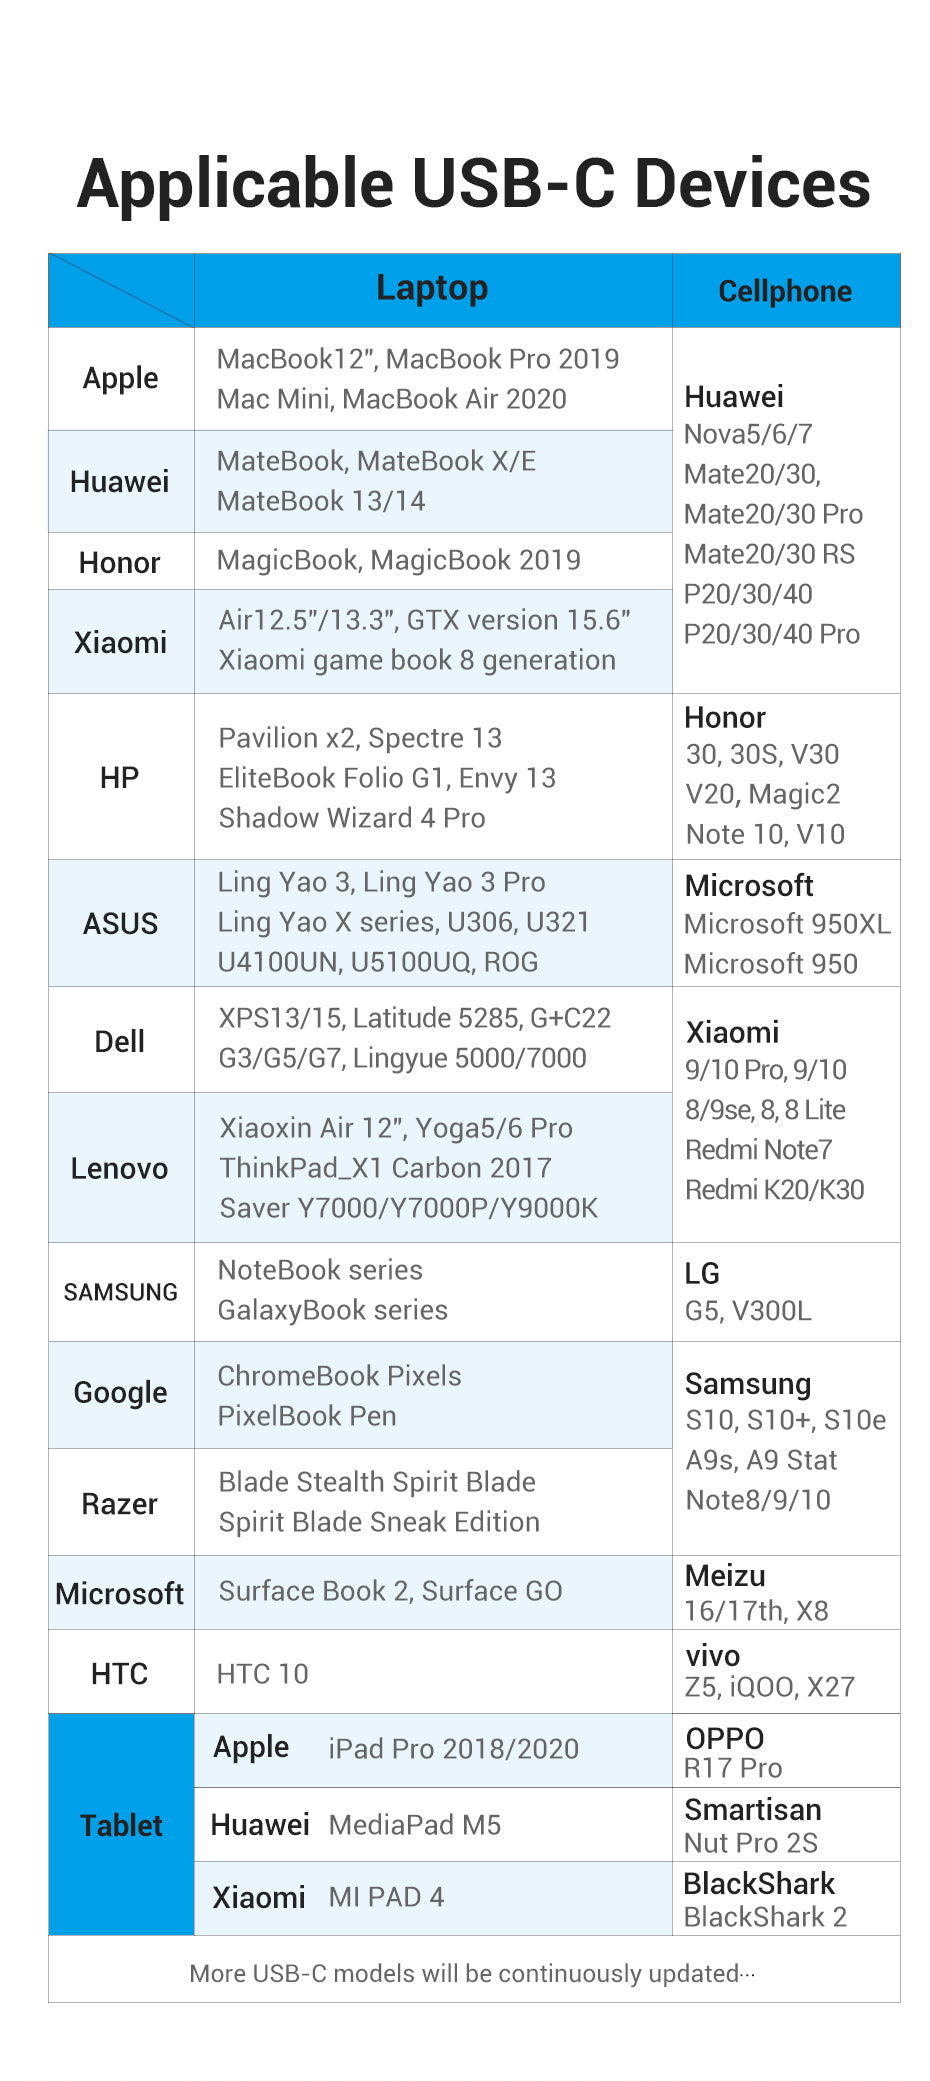The width and height of the screenshot is (930, 2081).
Task: Click the Google row label
Action: 120,1392
